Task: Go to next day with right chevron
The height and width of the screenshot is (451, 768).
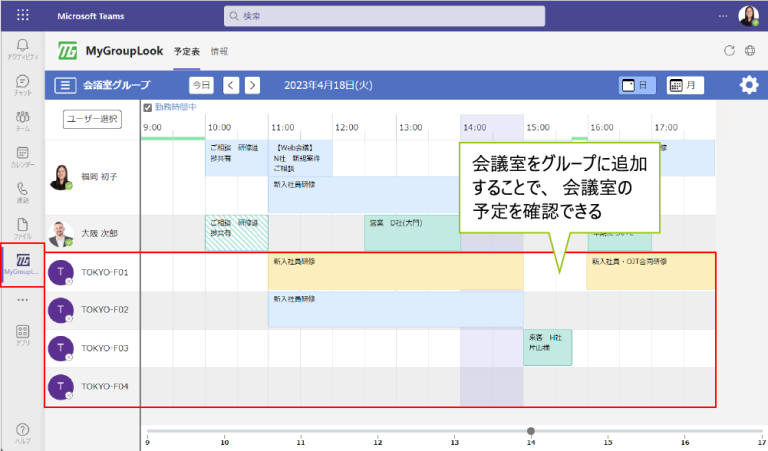Action: click(x=252, y=86)
